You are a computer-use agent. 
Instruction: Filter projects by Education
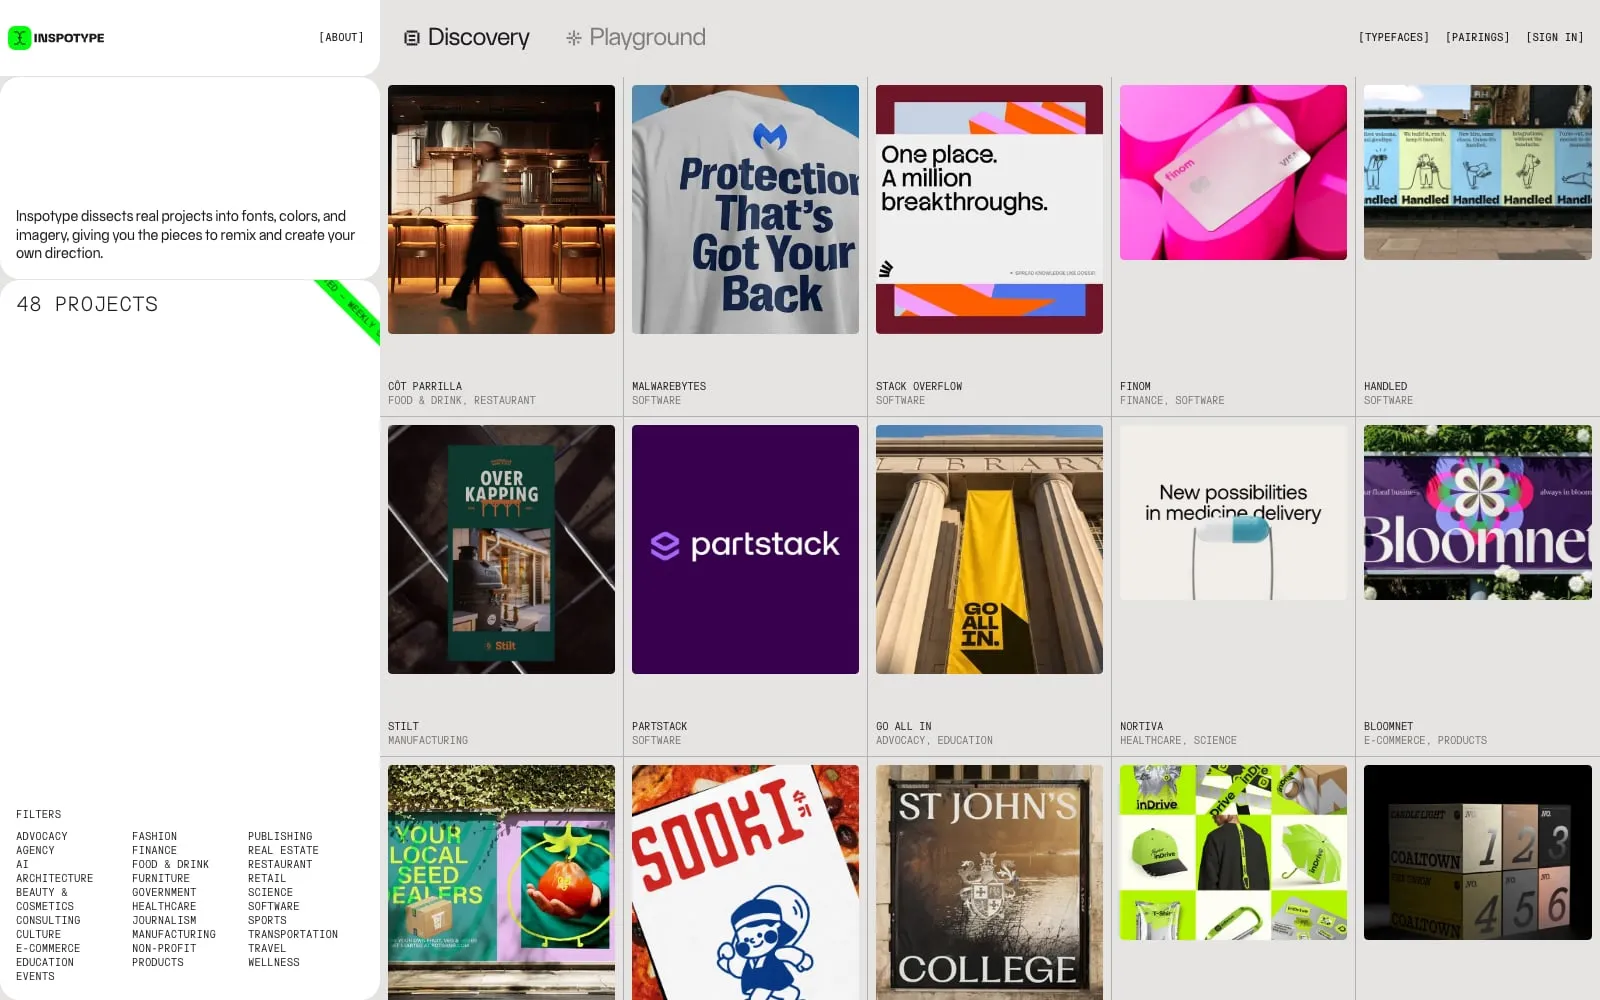pyautogui.click(x=45, y=962)
